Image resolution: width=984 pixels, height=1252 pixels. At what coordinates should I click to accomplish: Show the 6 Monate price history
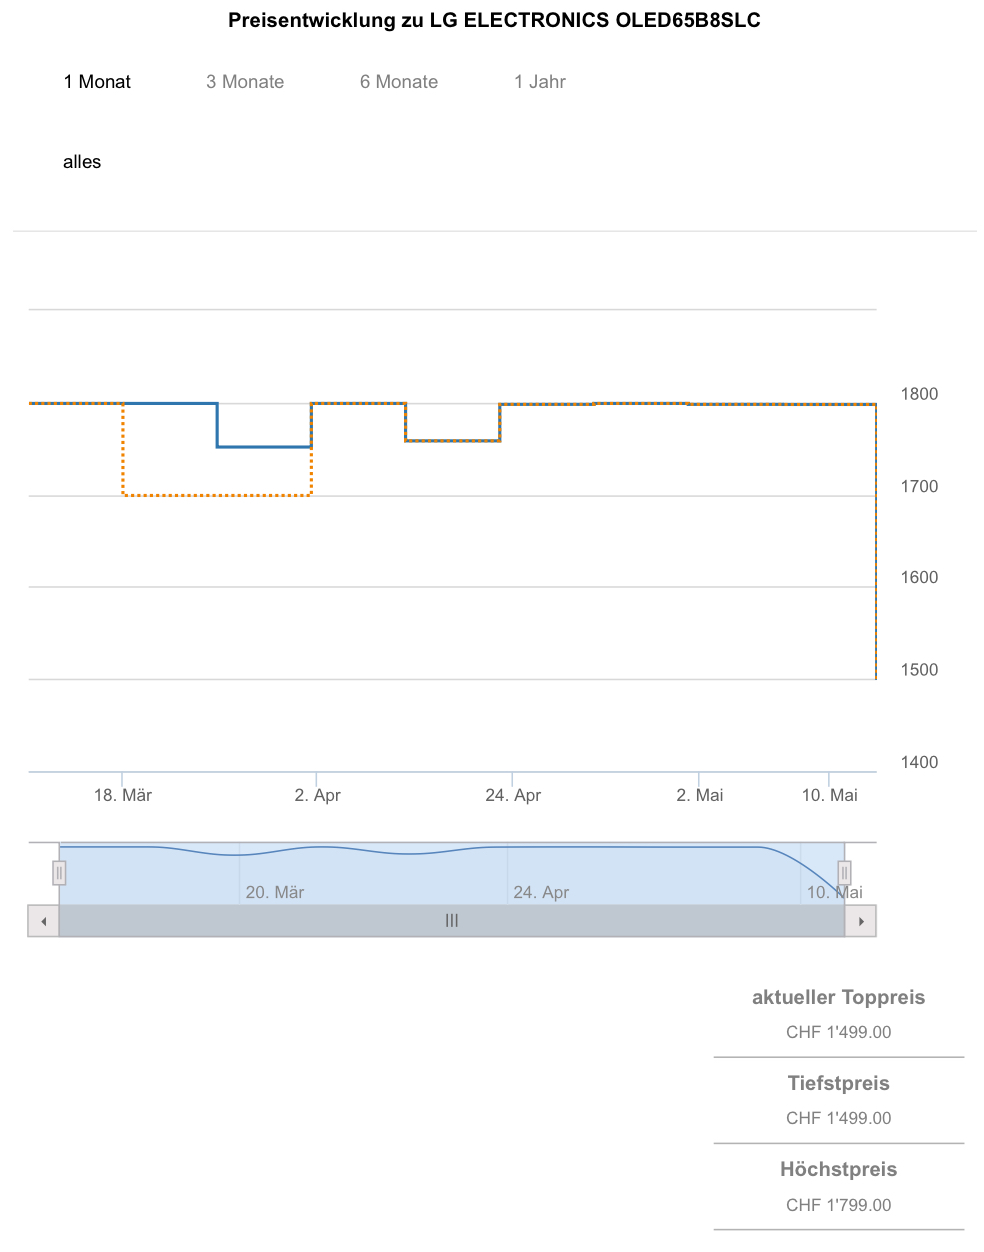(x=399, y=82)
